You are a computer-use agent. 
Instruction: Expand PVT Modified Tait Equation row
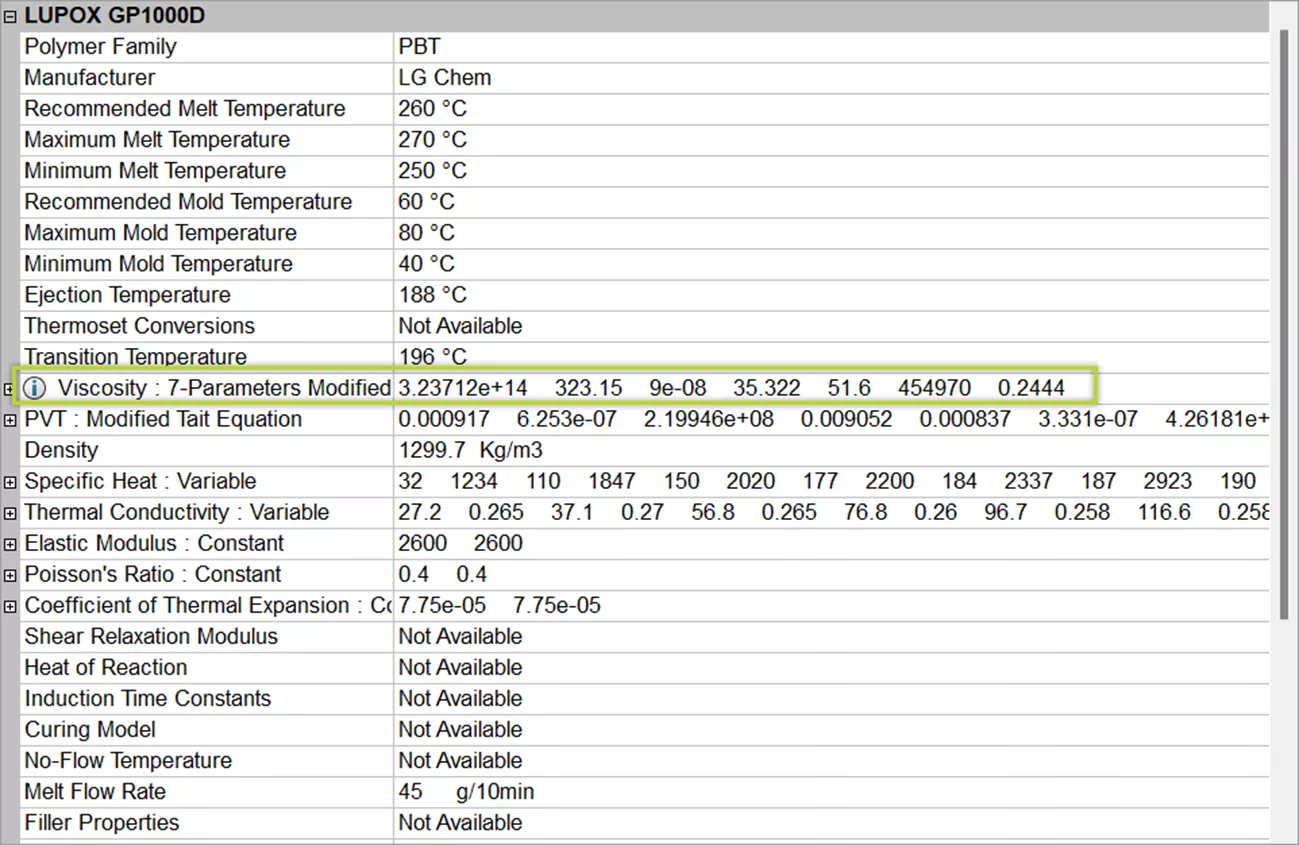coord(10,420)
